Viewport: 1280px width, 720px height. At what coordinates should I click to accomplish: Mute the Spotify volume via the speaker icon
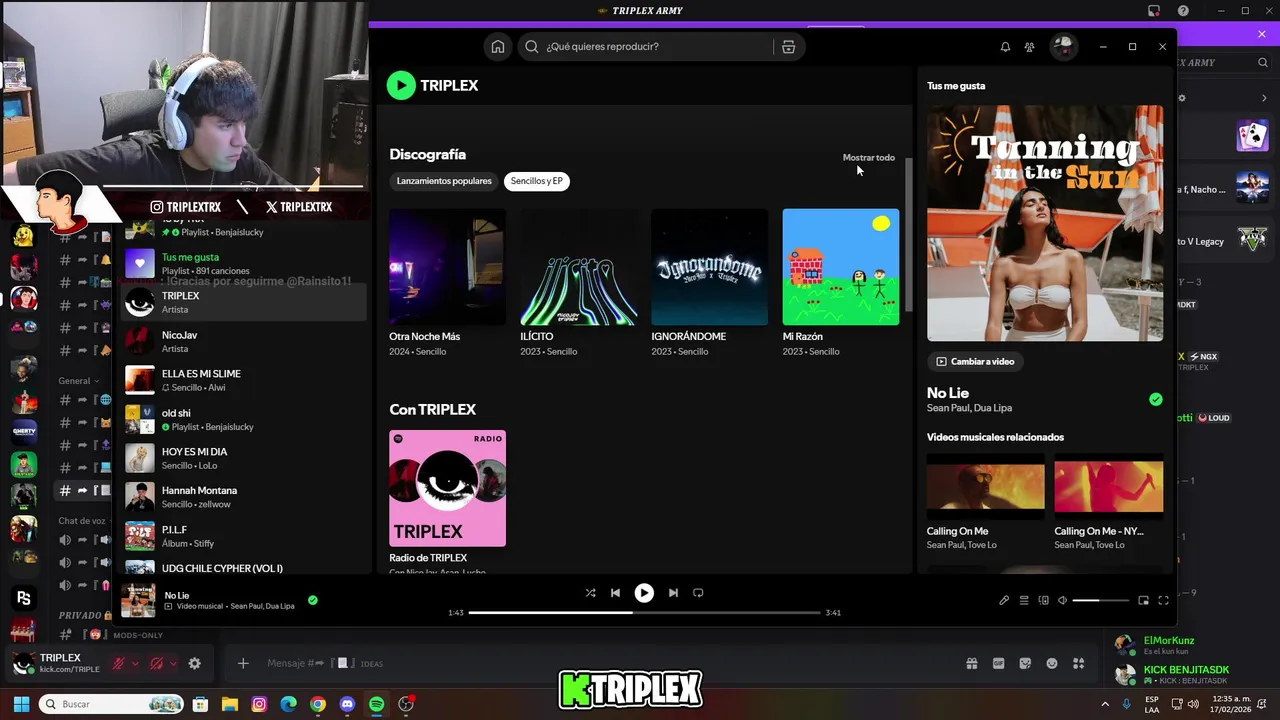(1062, 600)
